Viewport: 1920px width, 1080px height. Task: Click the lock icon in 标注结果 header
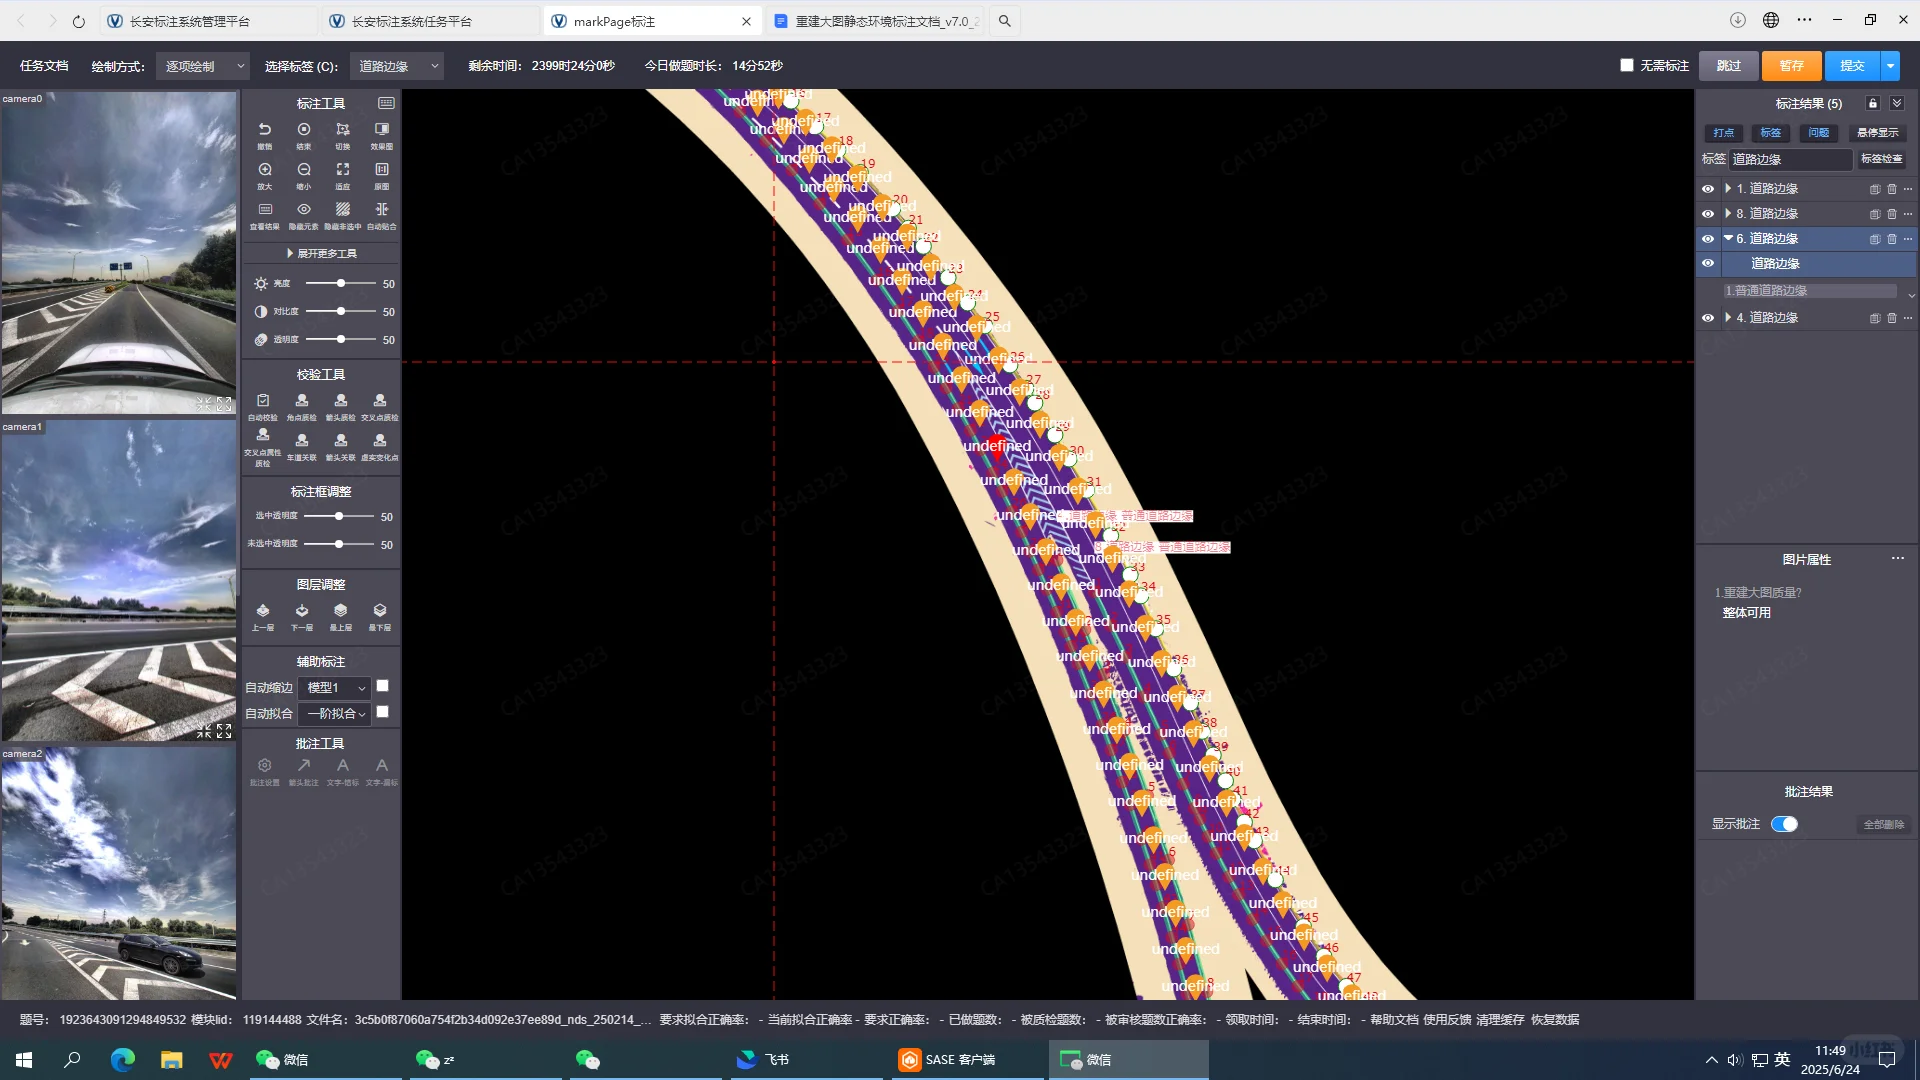pyautogui.click(x=1872, y=104)
